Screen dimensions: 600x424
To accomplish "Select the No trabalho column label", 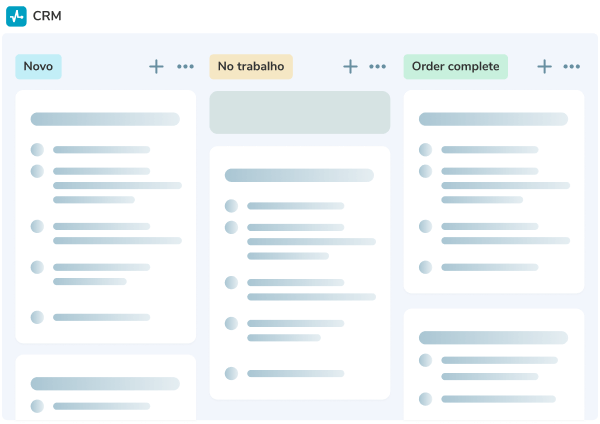I will 251,67.
